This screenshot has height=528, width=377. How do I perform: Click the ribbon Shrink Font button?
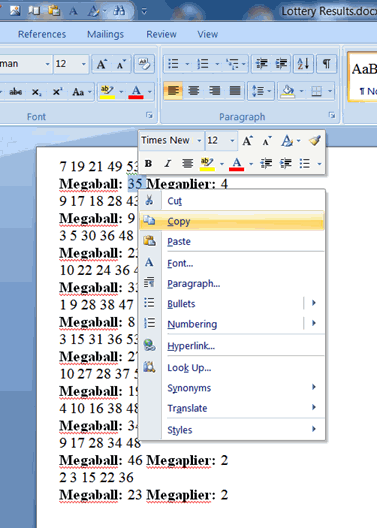(121, 64)
